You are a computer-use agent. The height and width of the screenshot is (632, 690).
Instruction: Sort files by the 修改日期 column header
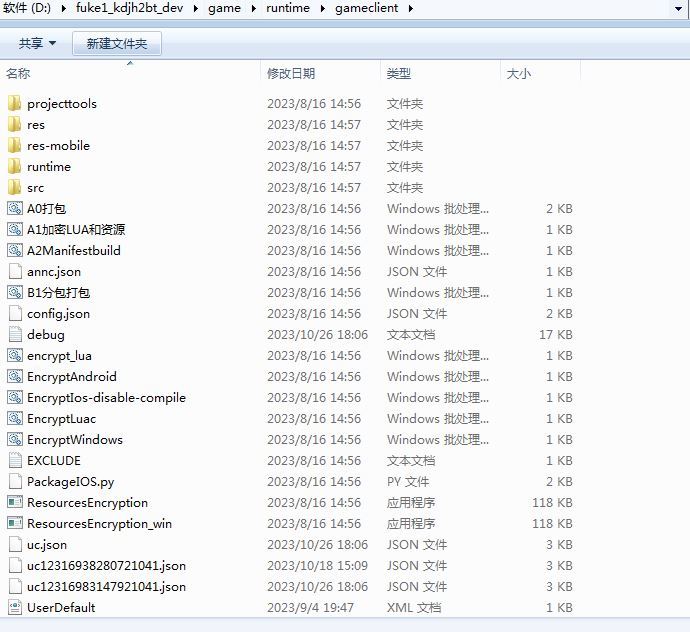[x=291, y=74]
